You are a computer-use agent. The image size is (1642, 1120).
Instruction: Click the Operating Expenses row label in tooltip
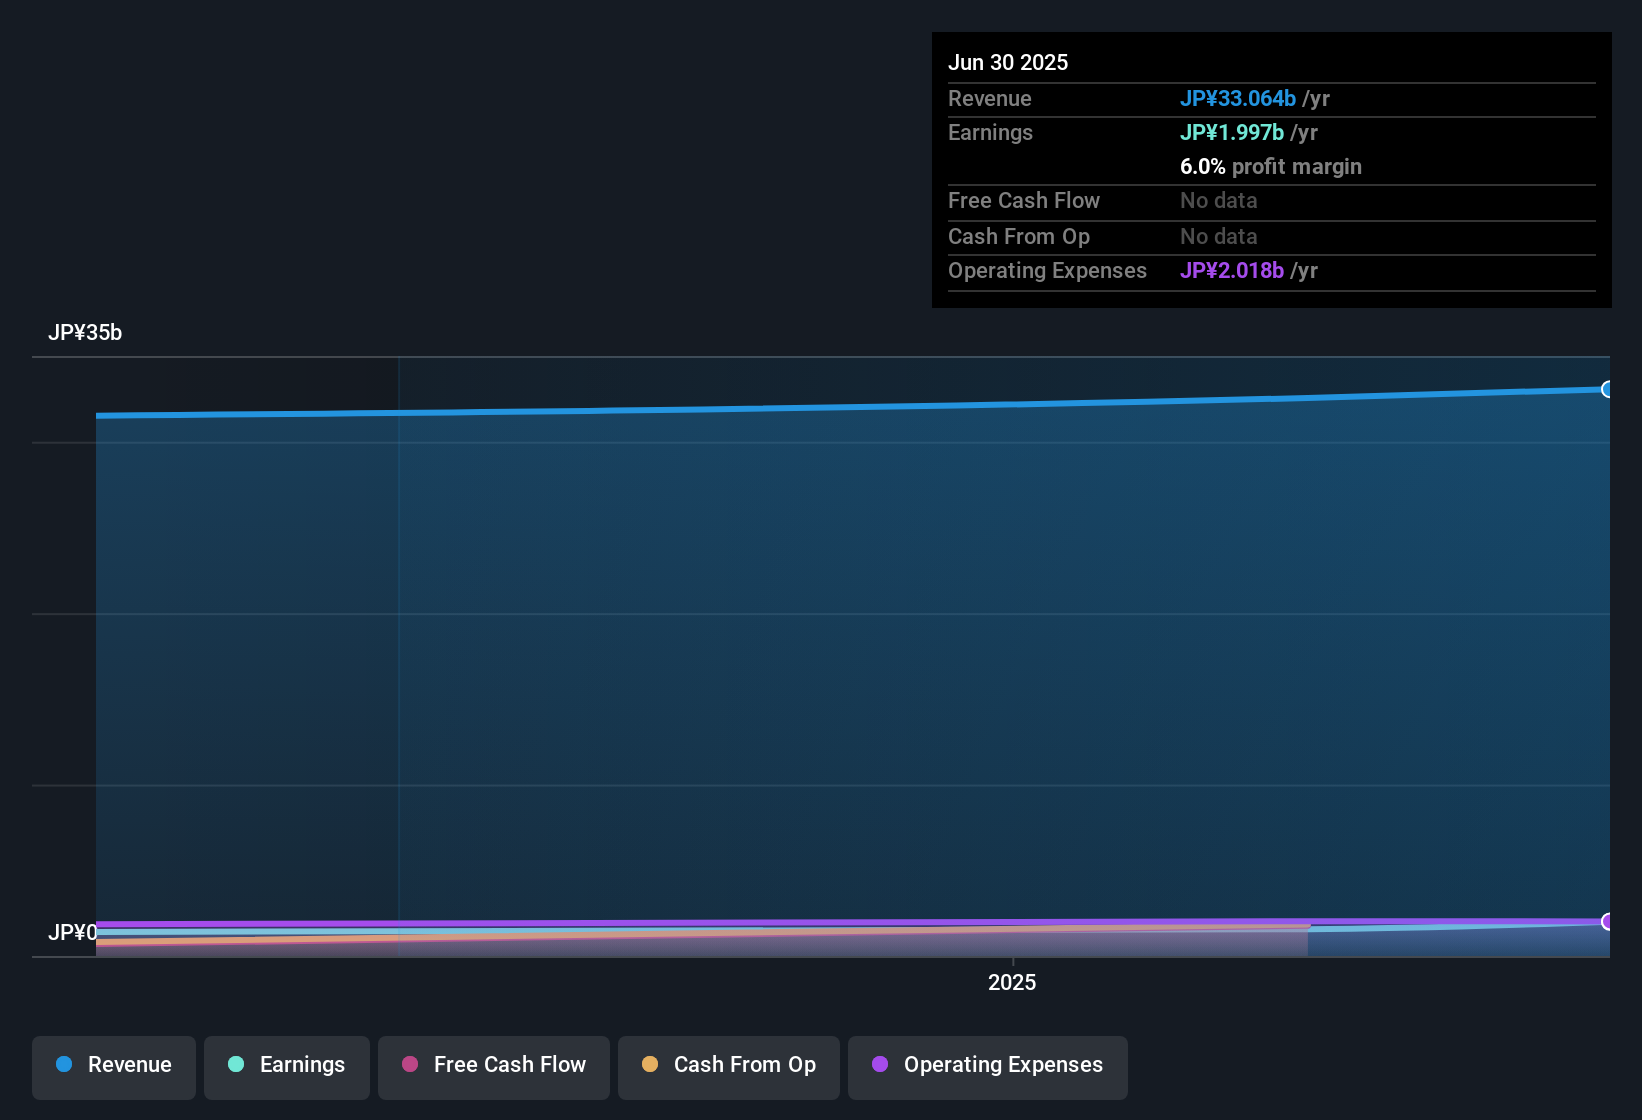click(1047, 270)
